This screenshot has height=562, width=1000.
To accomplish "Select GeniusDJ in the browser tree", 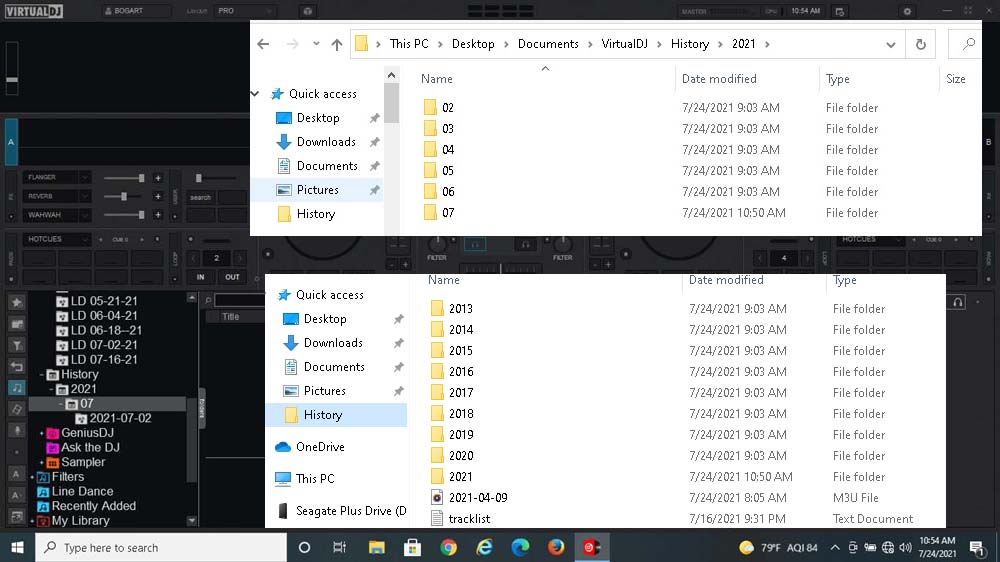I will point(85,433).
